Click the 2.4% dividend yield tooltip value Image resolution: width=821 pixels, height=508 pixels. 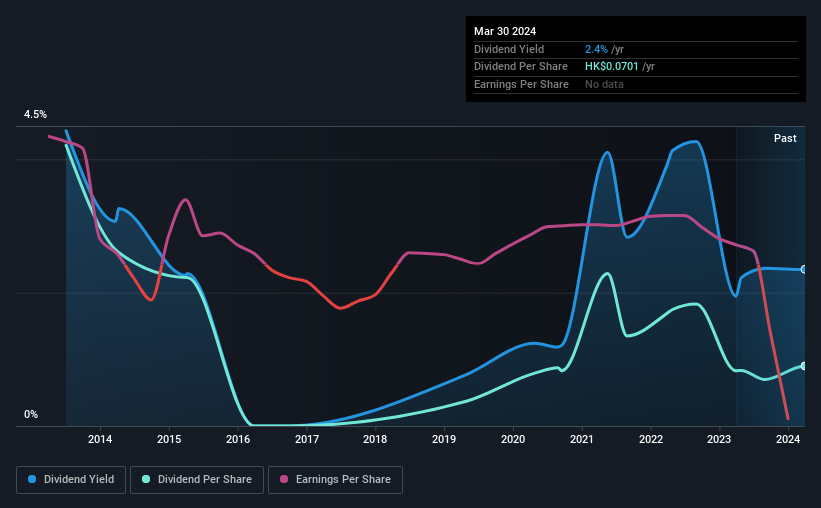[x=596, y=49]
